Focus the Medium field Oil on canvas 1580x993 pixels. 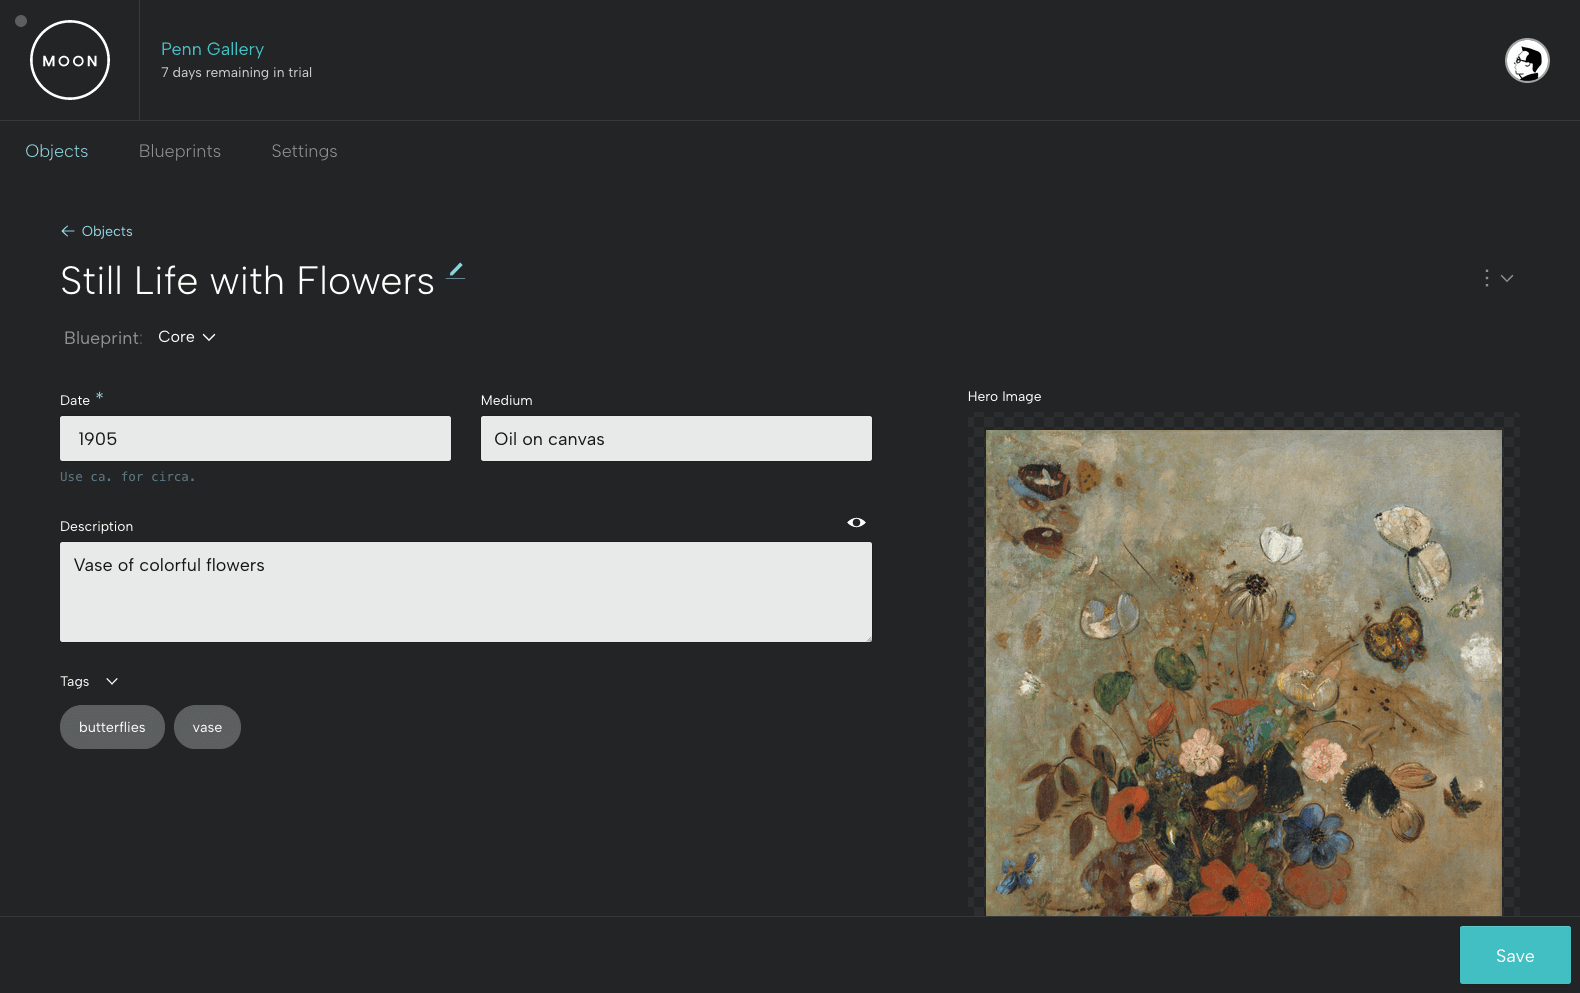pos(676,438)
